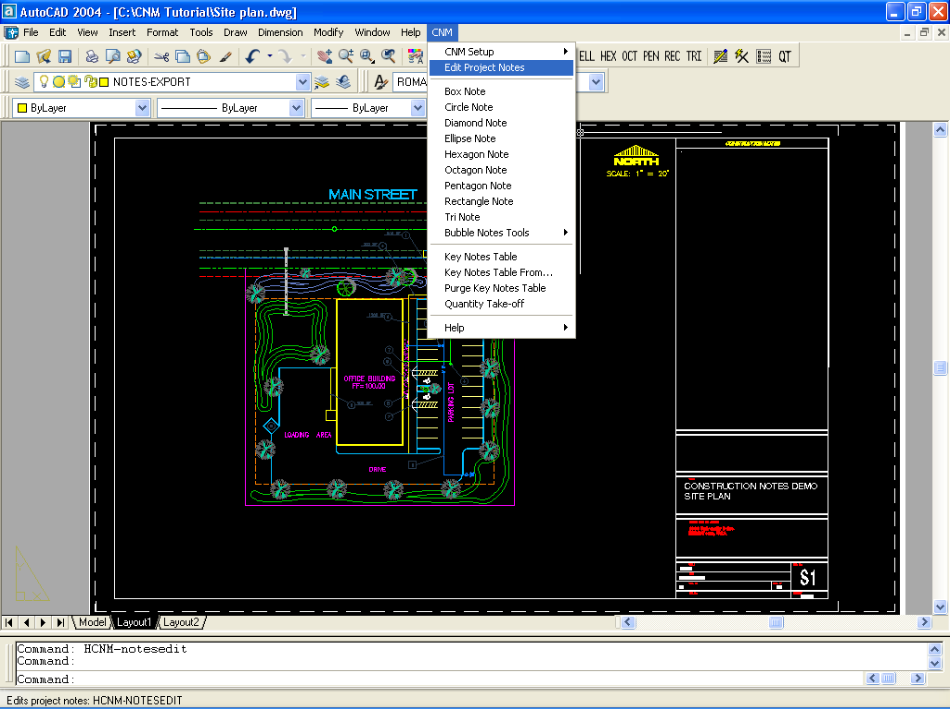Click the Undo arrow icon
Screen dimensions: 950x709
pyautogui.click(x=253, y=57)
